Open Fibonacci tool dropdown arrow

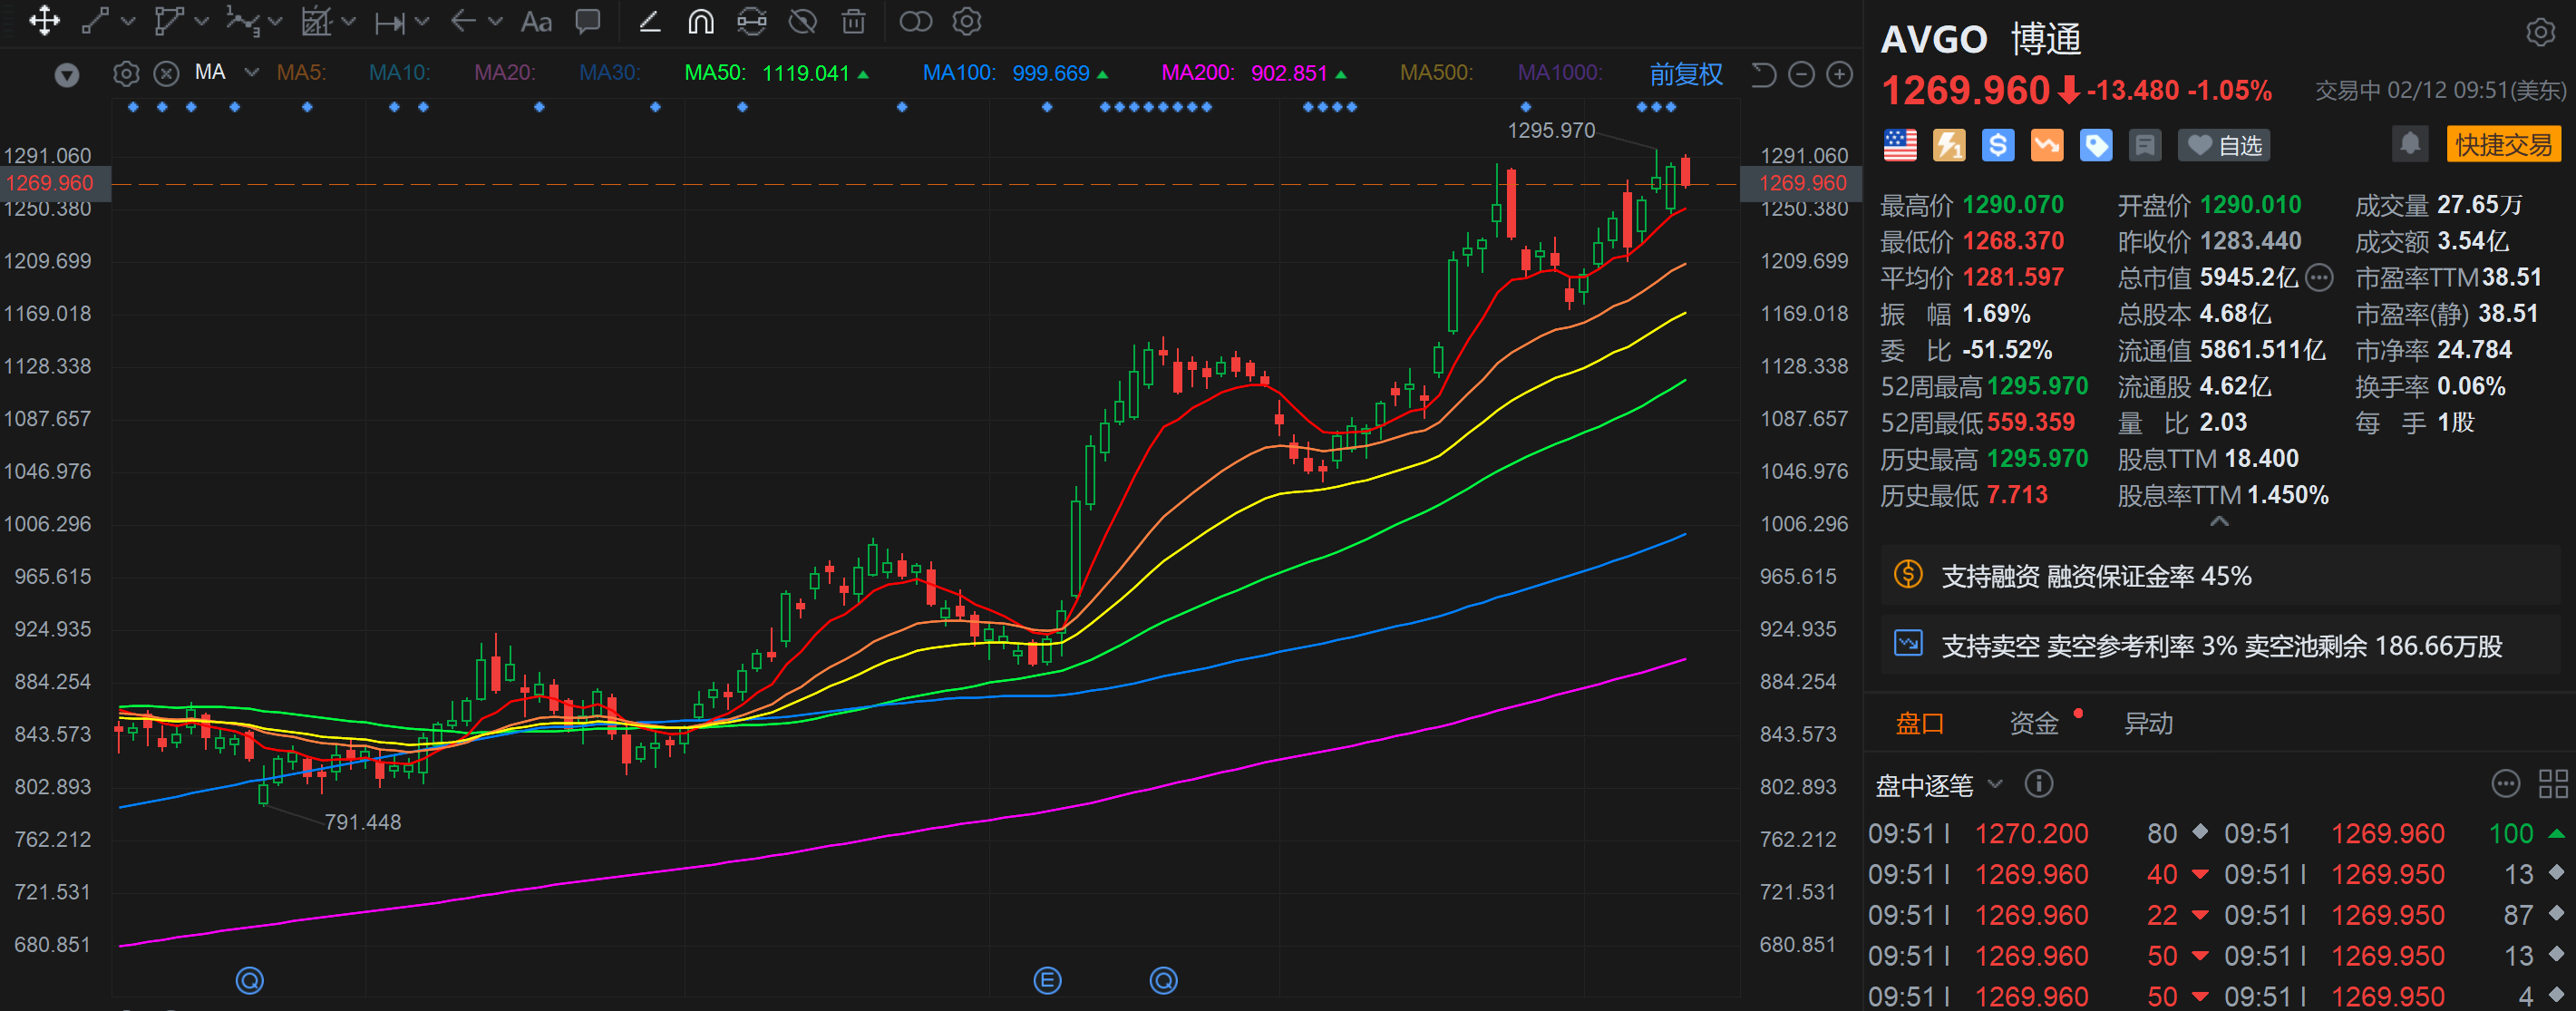click(348, 21)
